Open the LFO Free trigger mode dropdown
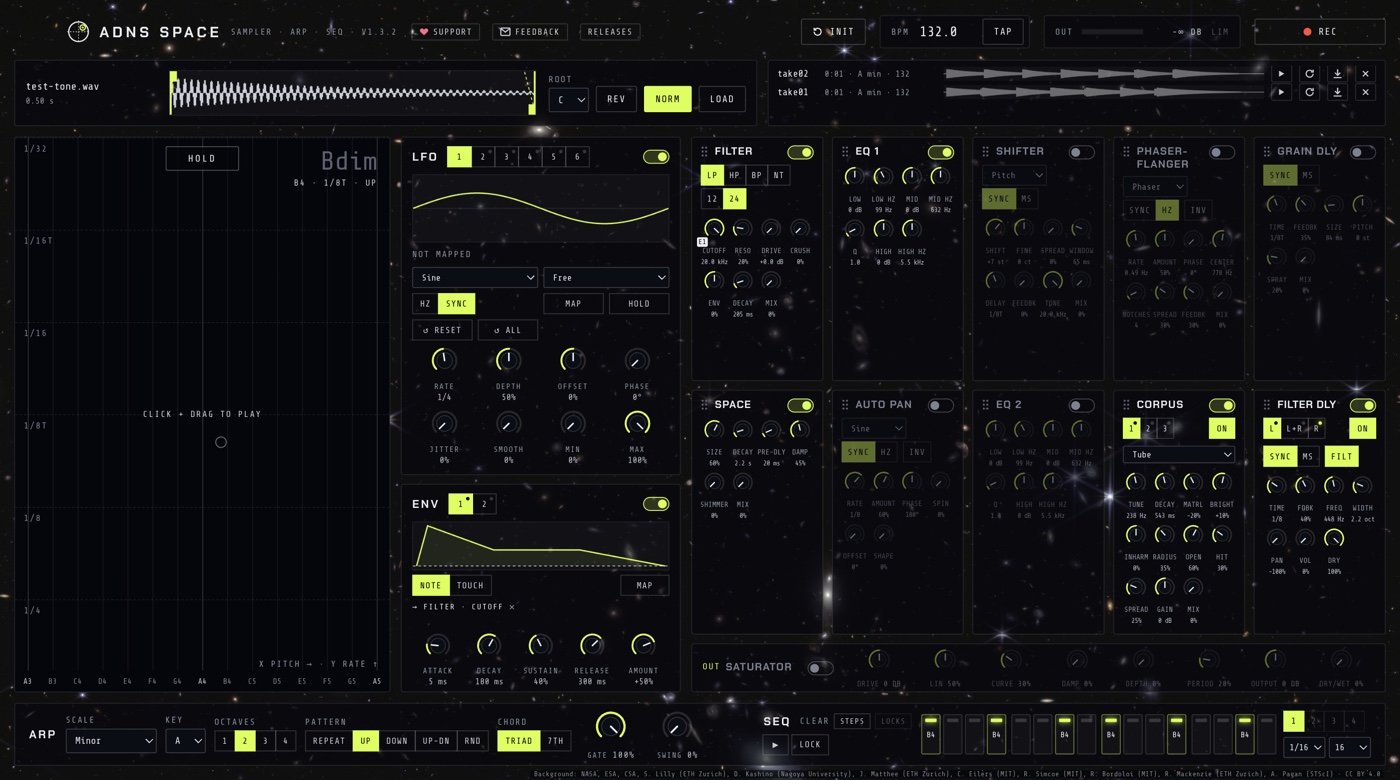1400x780 pixels. (x=606, y=278)
